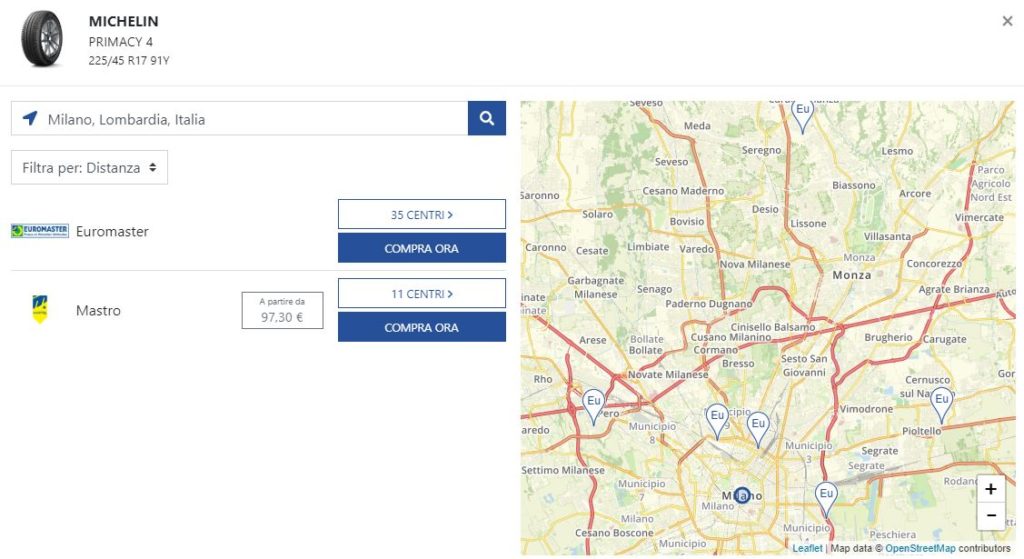Zoom in the map with plus button
Screen dimensions: 1024x559
click(x=990, y=489)
